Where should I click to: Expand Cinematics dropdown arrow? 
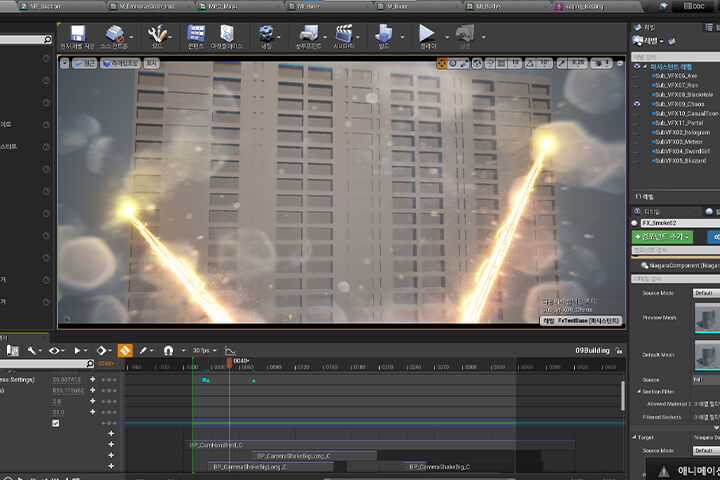click(358, 37)
